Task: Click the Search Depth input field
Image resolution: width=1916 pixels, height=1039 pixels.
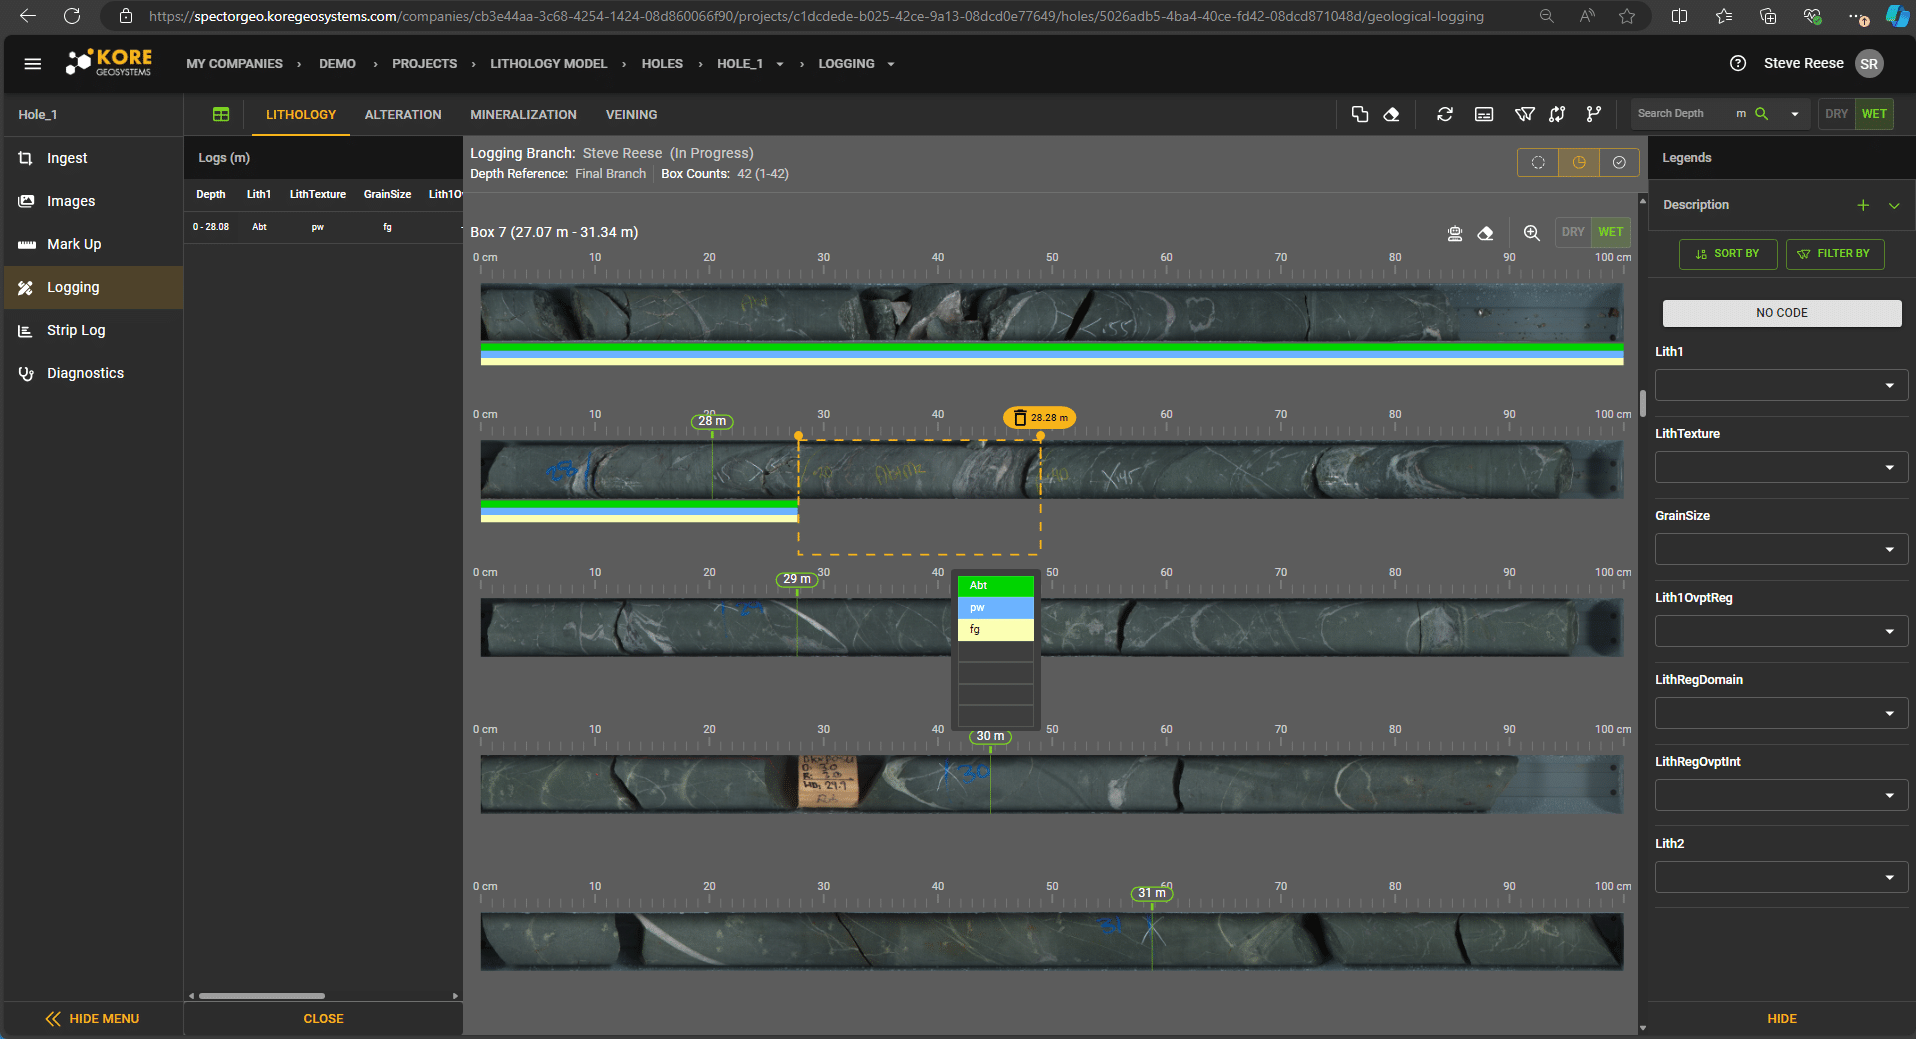Action: click(1683, 114)
